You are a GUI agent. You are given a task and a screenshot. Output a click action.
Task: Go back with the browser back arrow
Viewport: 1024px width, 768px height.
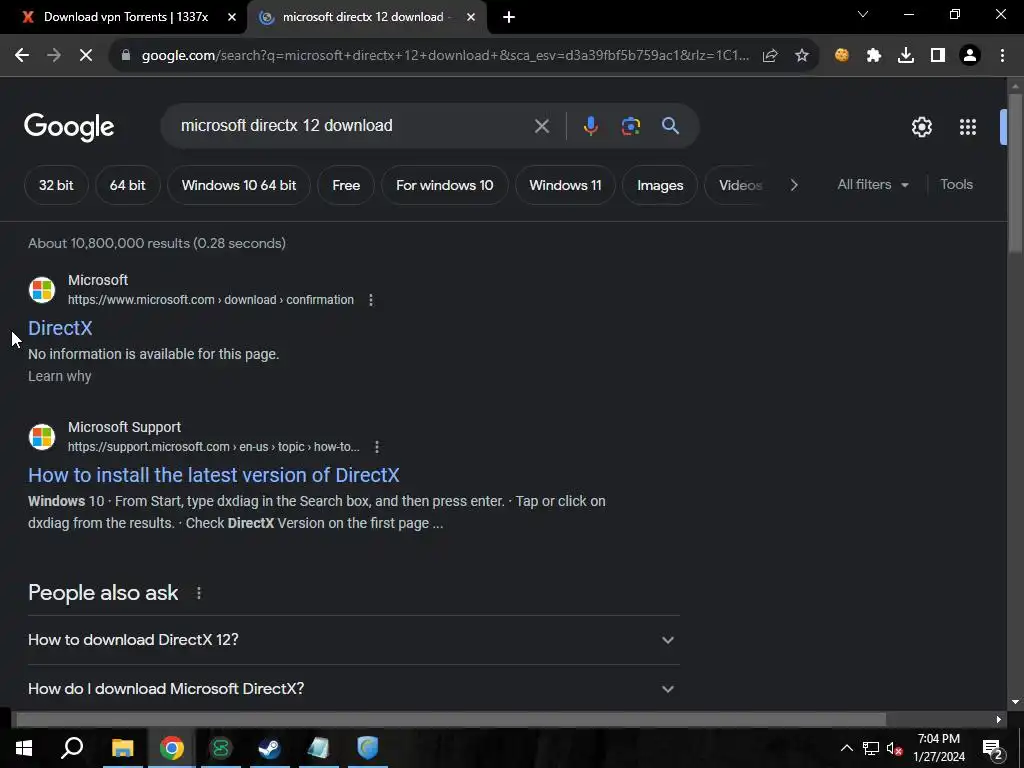click(x=22, y=56)
